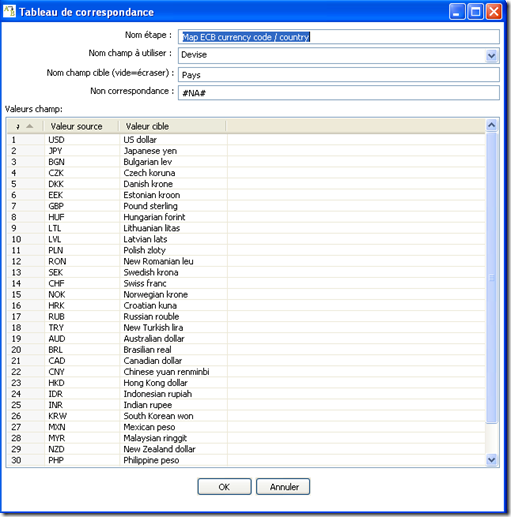Click the vertical scrollbar thumb
Screen dimensions: 511x517
491,278
